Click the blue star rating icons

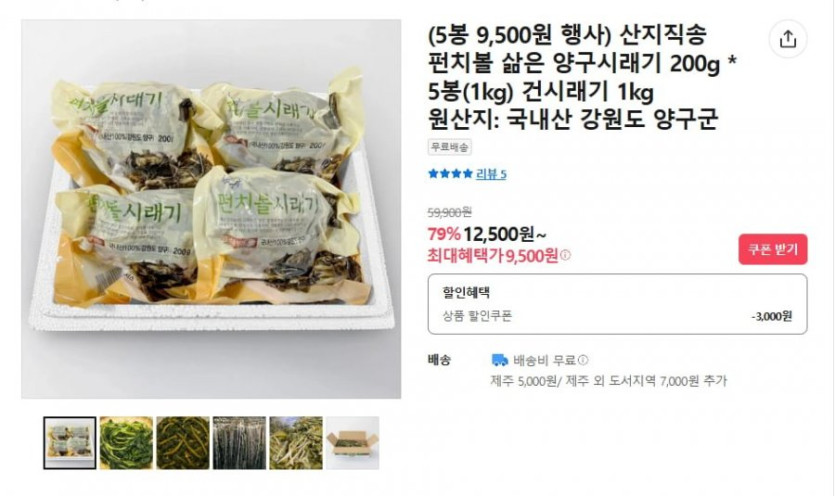click(450, 174)
